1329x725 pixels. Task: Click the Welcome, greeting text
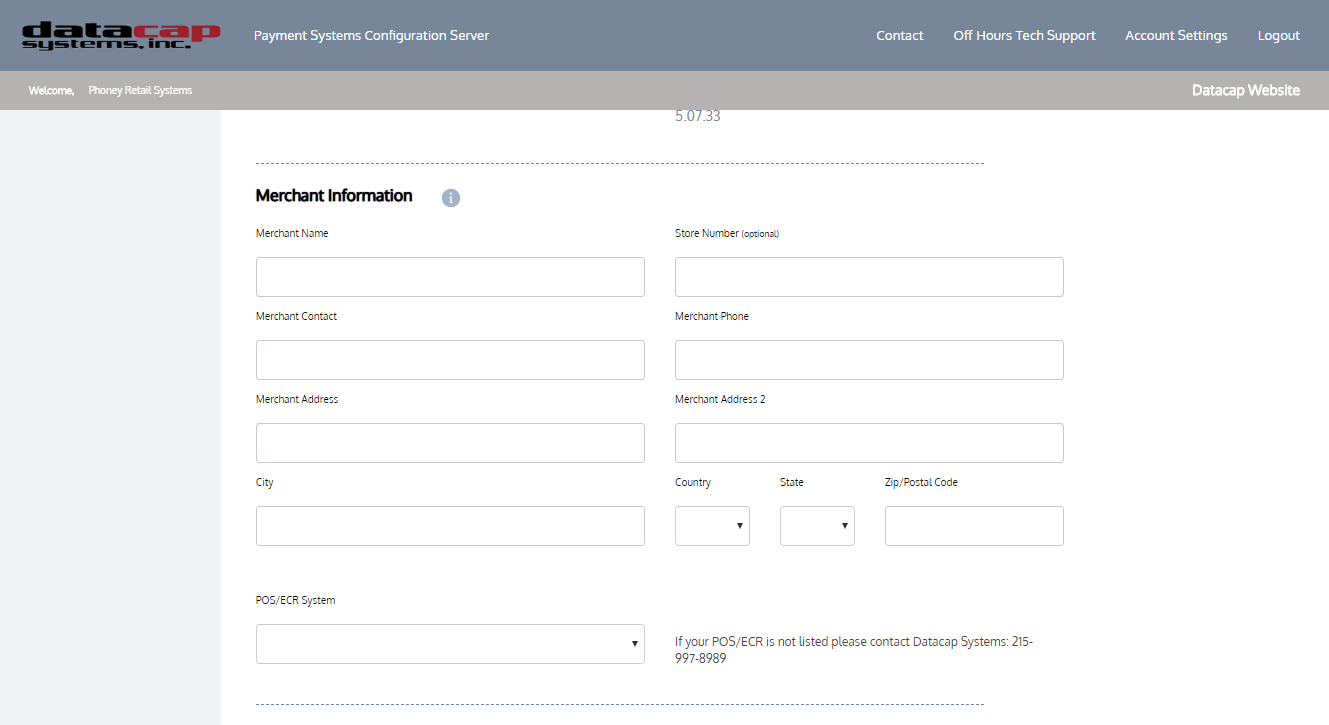(x=51, y=90)
